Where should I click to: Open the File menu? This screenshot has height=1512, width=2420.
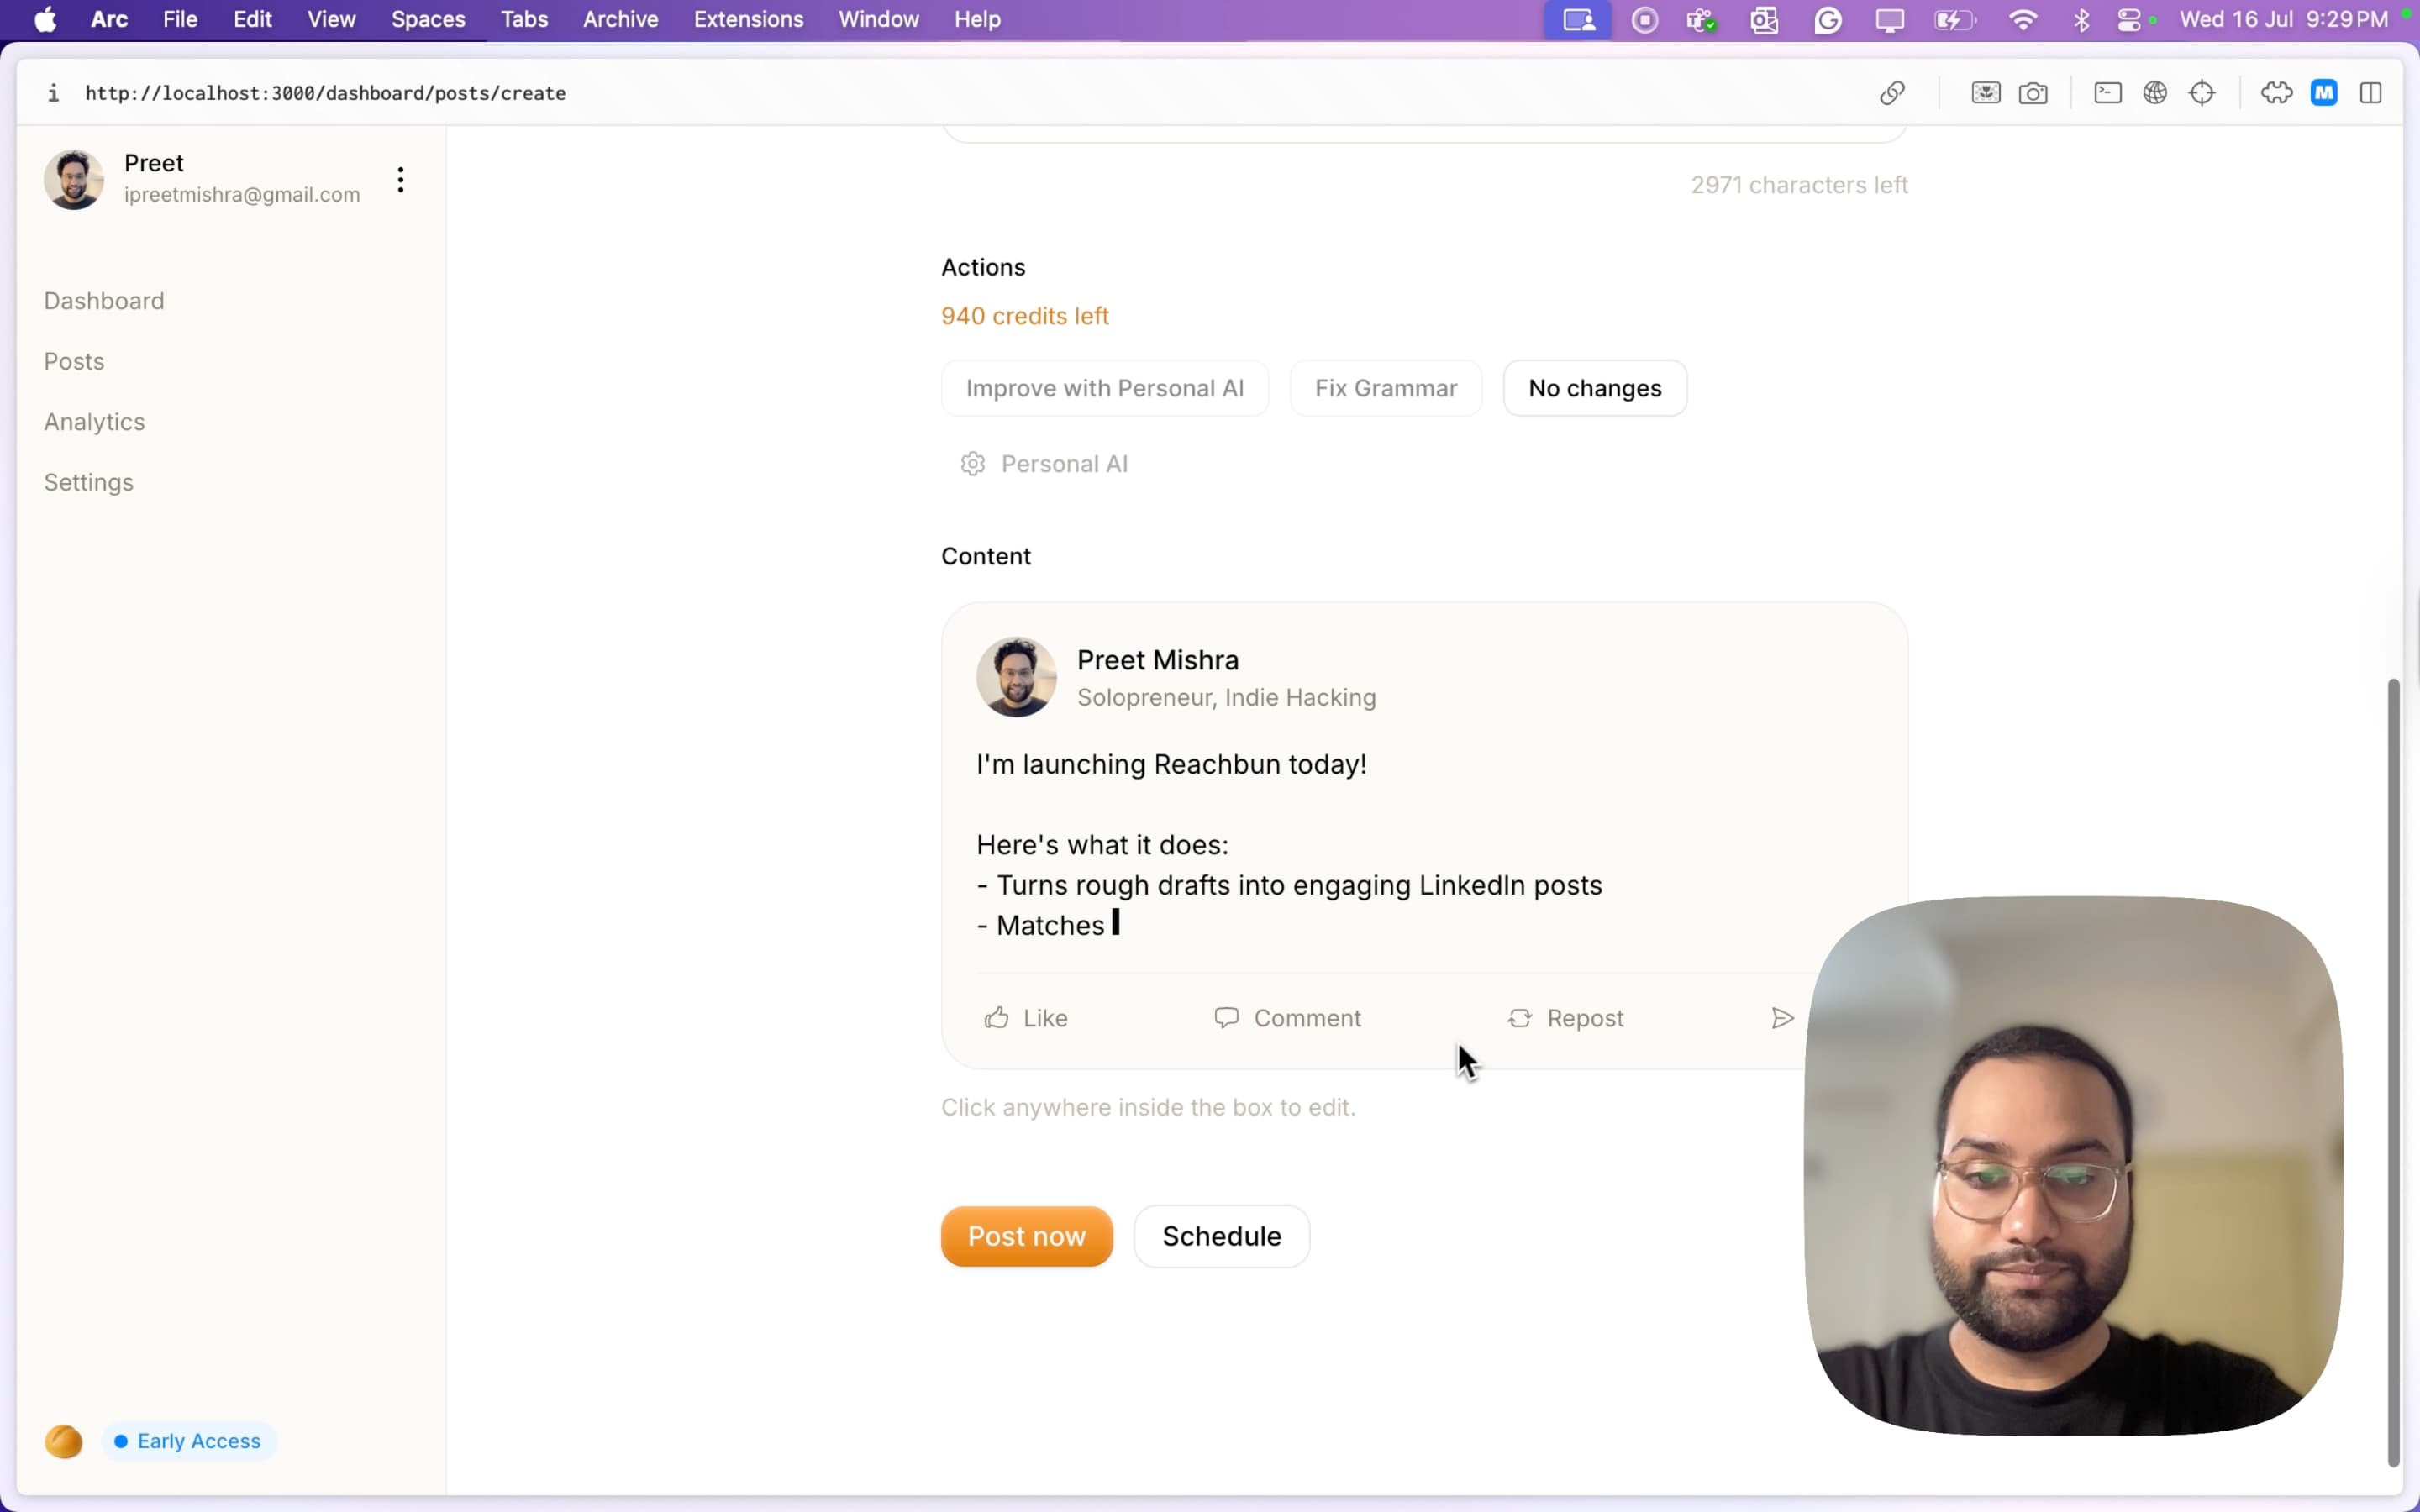(180, 20)
